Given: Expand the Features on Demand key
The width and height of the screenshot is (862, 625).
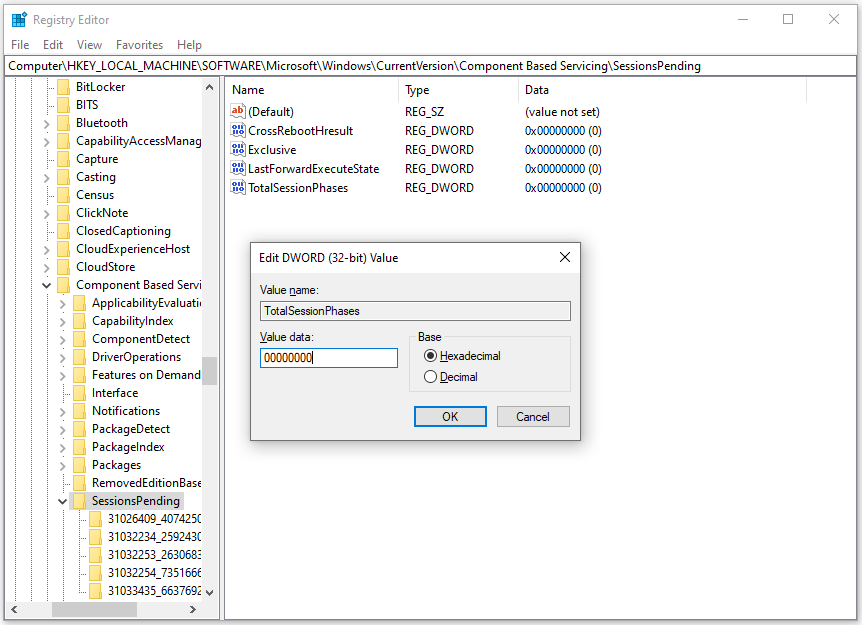Looking at the screenshot, I should (x=63, y=376).
